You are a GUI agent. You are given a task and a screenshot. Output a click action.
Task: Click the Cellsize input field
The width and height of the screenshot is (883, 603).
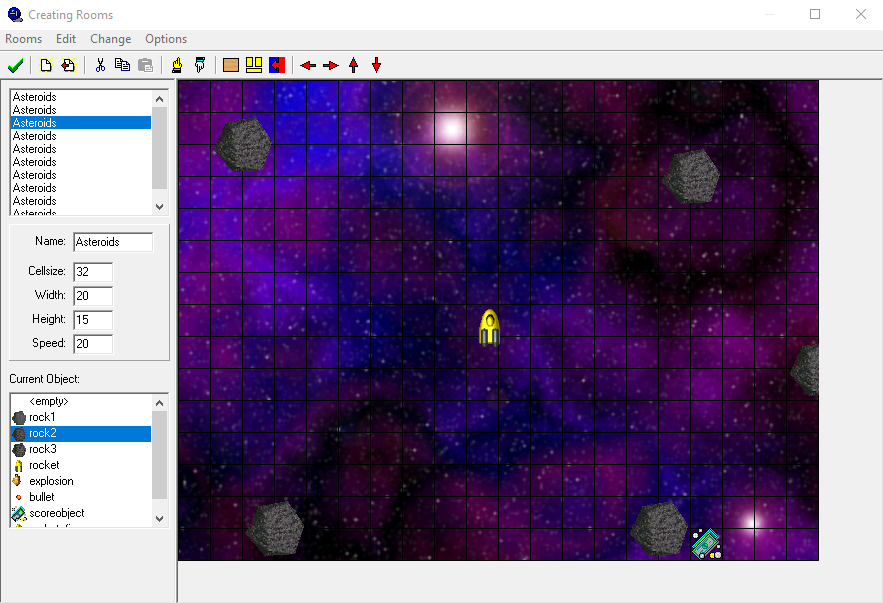click(93, 272)
